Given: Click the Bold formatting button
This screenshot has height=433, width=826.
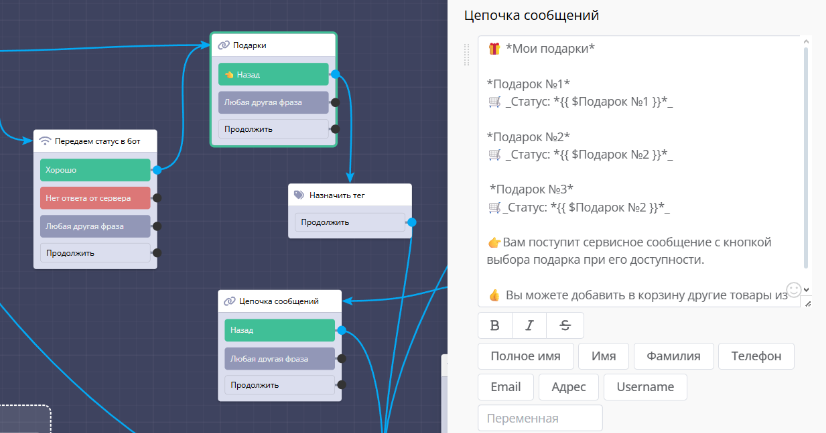Looking at the screenshot, I should coord(495,325).
